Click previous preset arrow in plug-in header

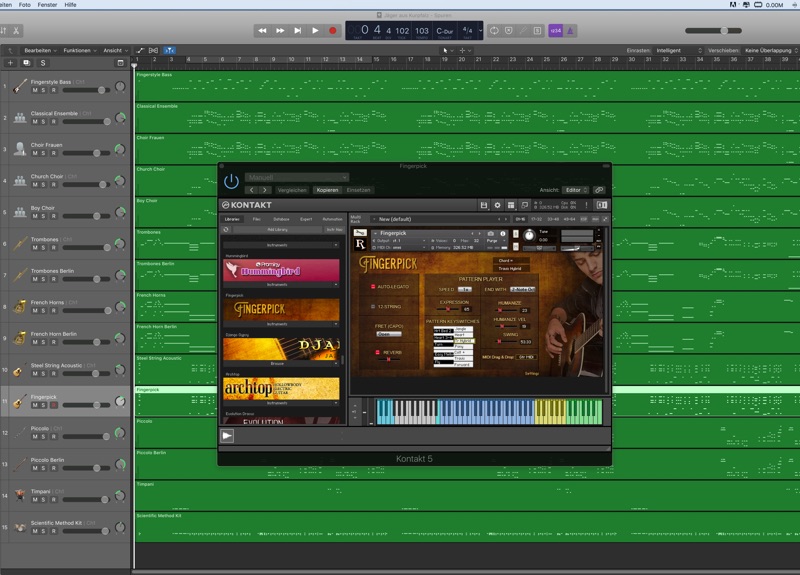click(x=252, y=190)
